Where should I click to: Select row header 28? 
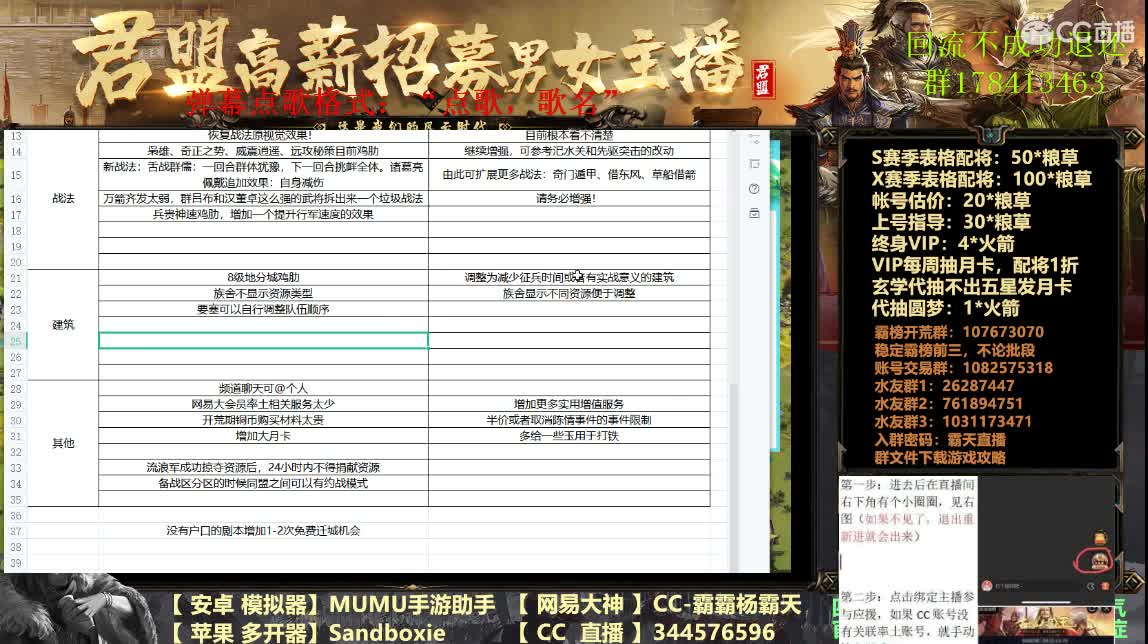[15, 389]
